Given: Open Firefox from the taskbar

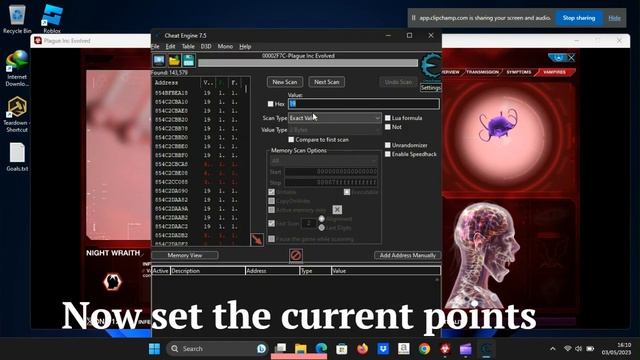Looking at the screenshot, I should (x=362, y=349).
